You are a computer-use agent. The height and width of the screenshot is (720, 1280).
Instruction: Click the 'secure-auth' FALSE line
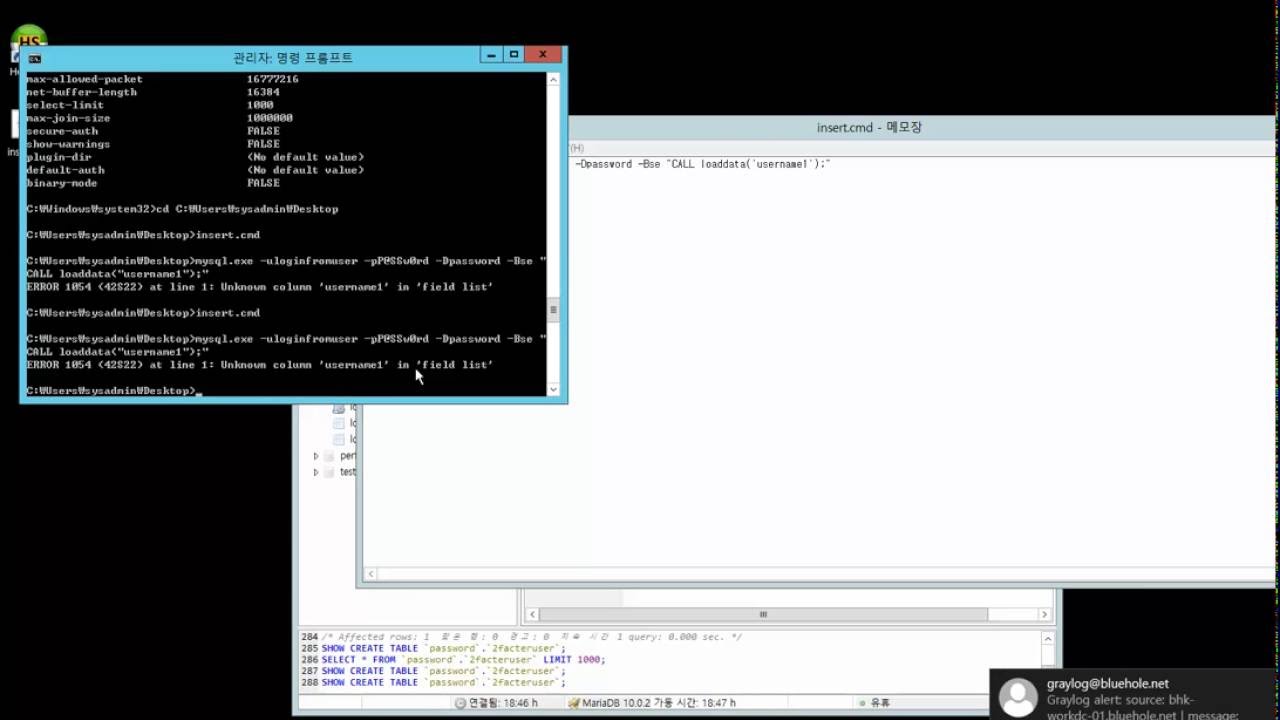point(152,131)
